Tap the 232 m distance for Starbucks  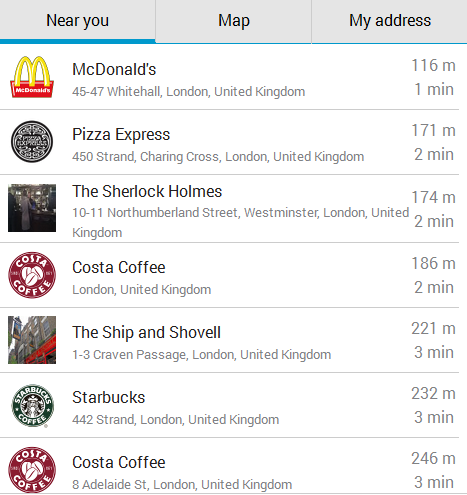tap(433, 393)
